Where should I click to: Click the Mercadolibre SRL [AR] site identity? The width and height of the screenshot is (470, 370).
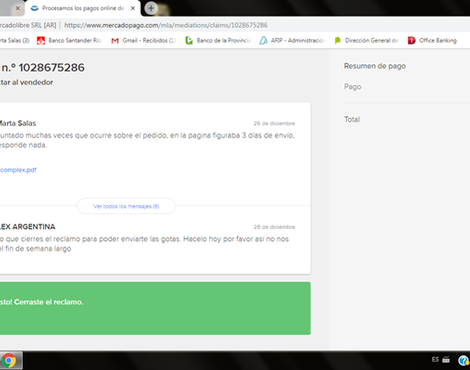point(28,25)
